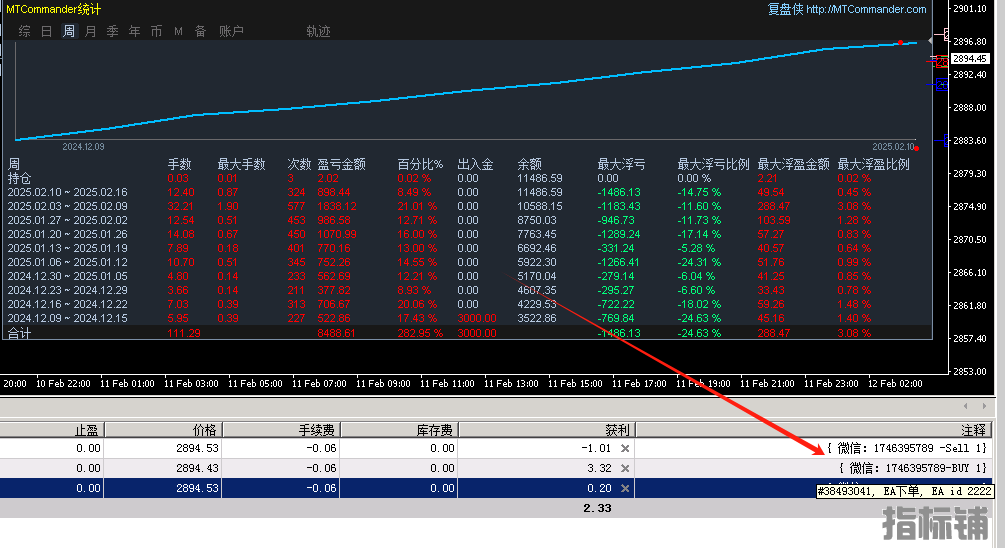Click the 最大手数 column heading

coord(242,164)
